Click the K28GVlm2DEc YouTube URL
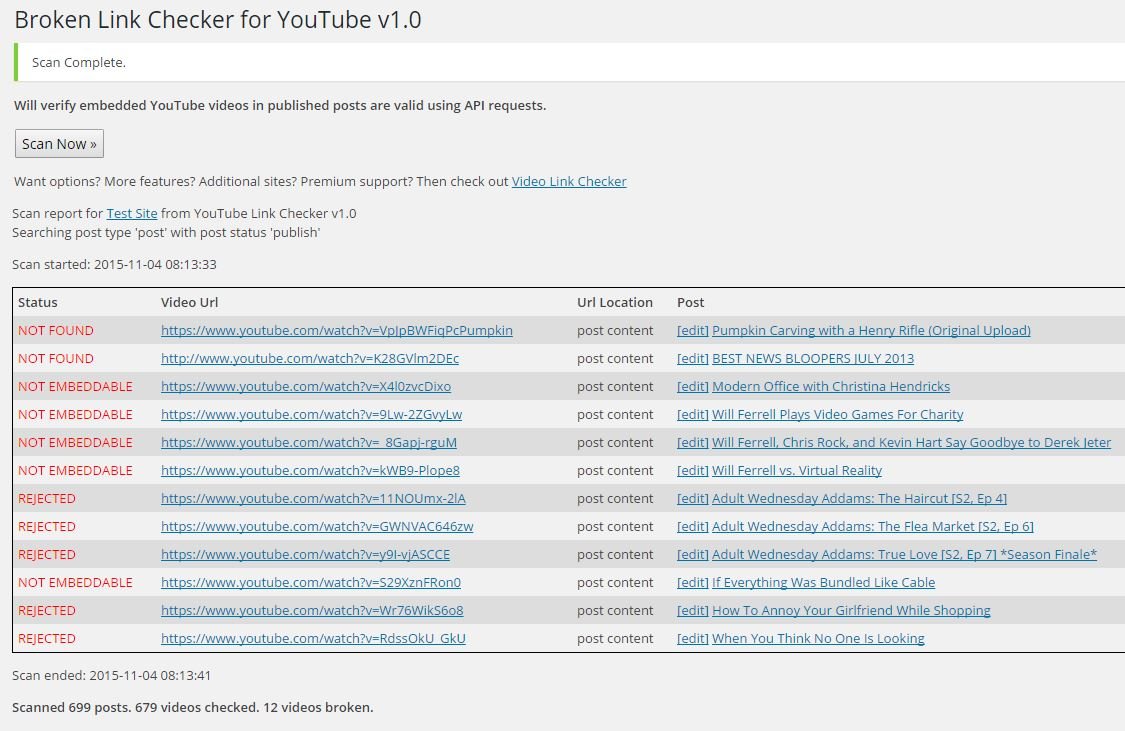This screenshot has width=1125, height=731. coord(309,359)
